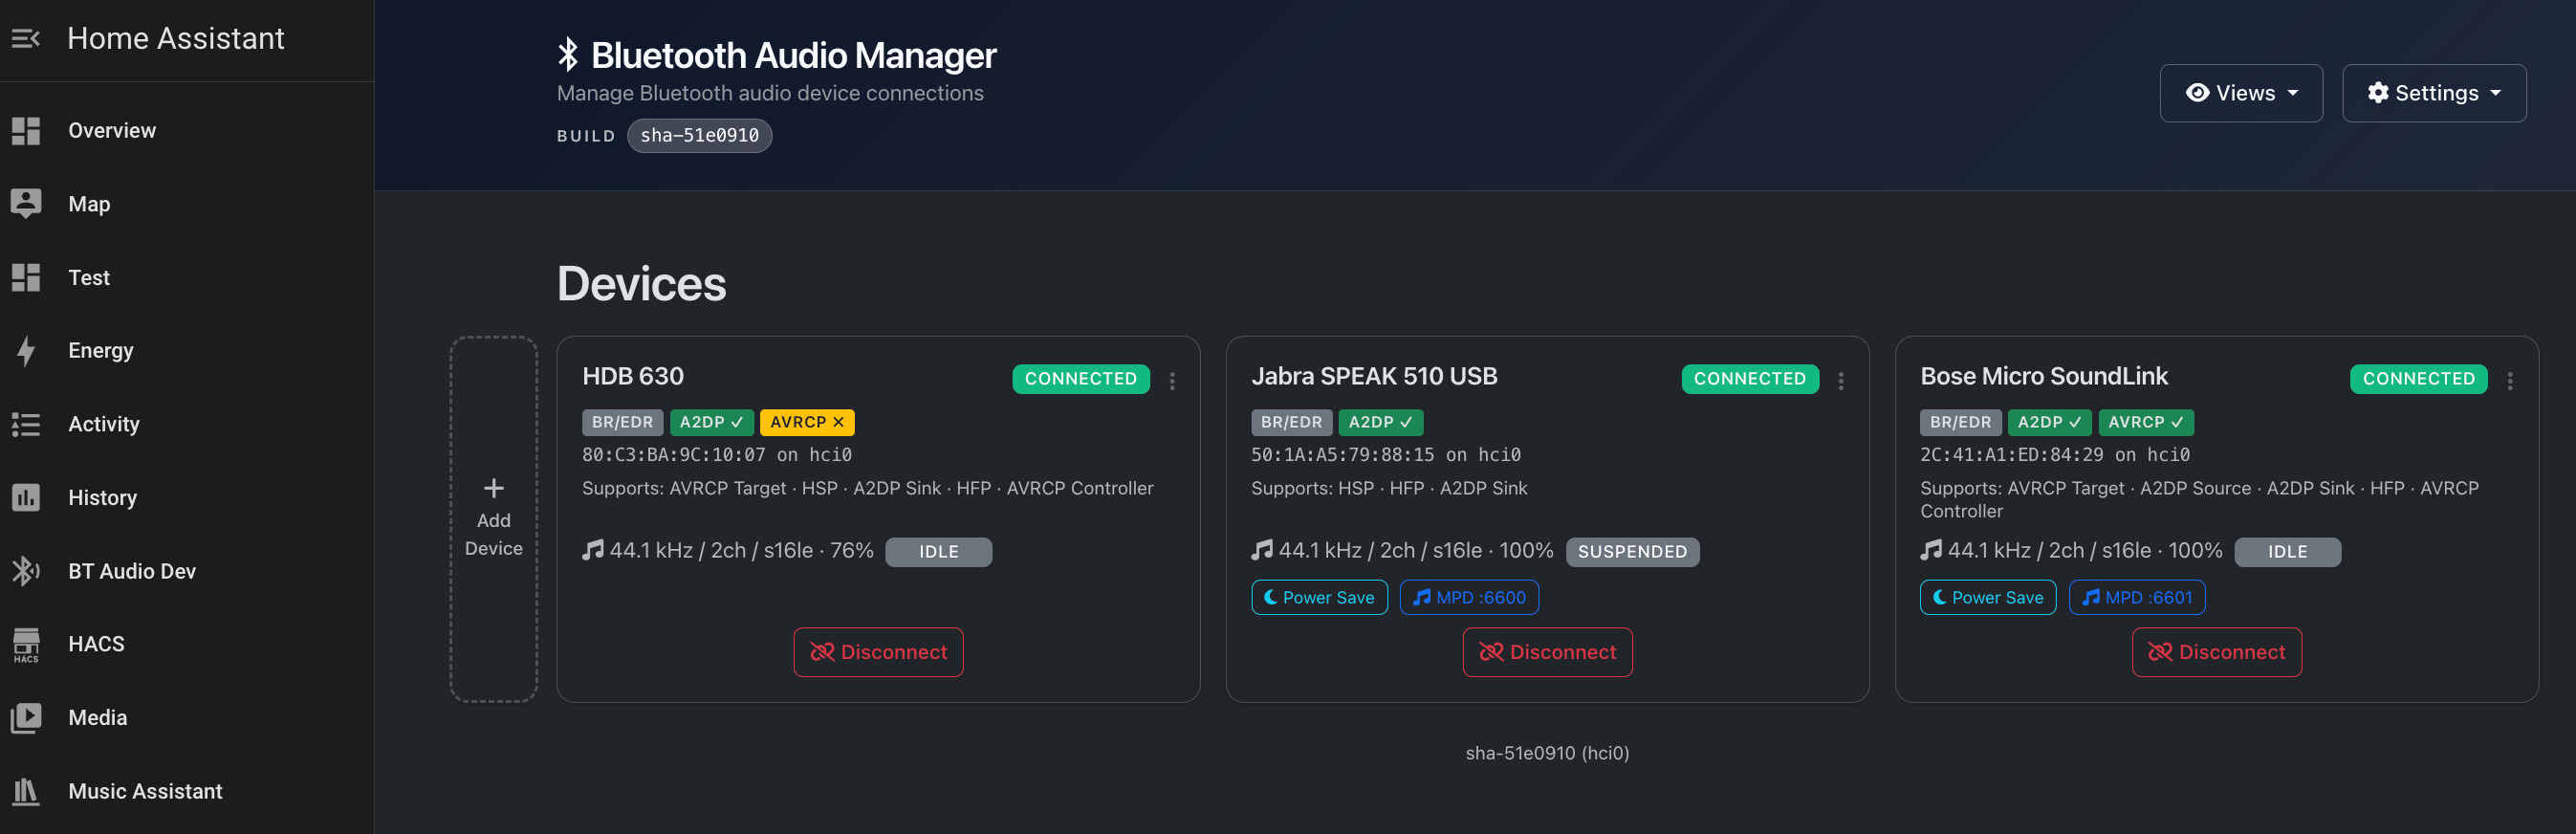The height and width of the screenshot is (834, 2576).
Task: Click the CONNECTED badge on HDB 630
Action: click(x=1081, y=379)
